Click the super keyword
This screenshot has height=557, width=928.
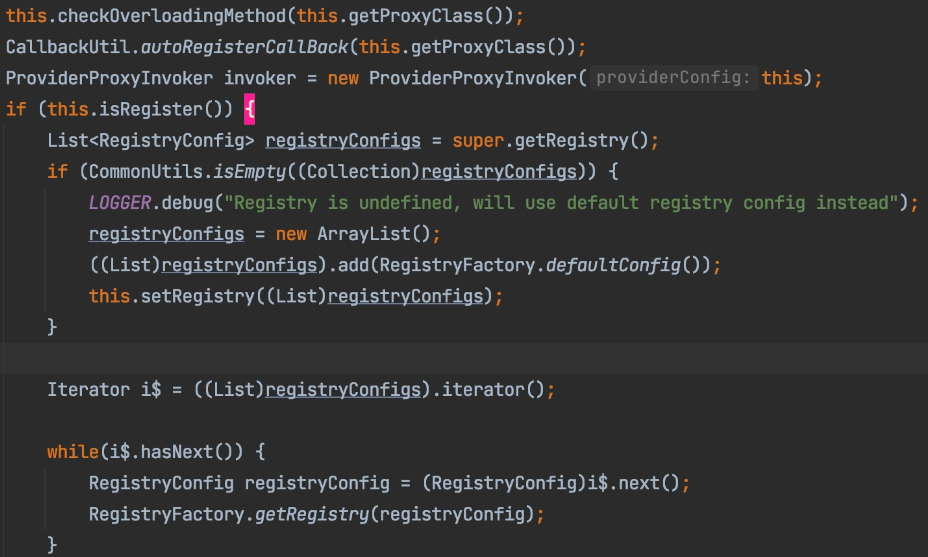(478, 141)
